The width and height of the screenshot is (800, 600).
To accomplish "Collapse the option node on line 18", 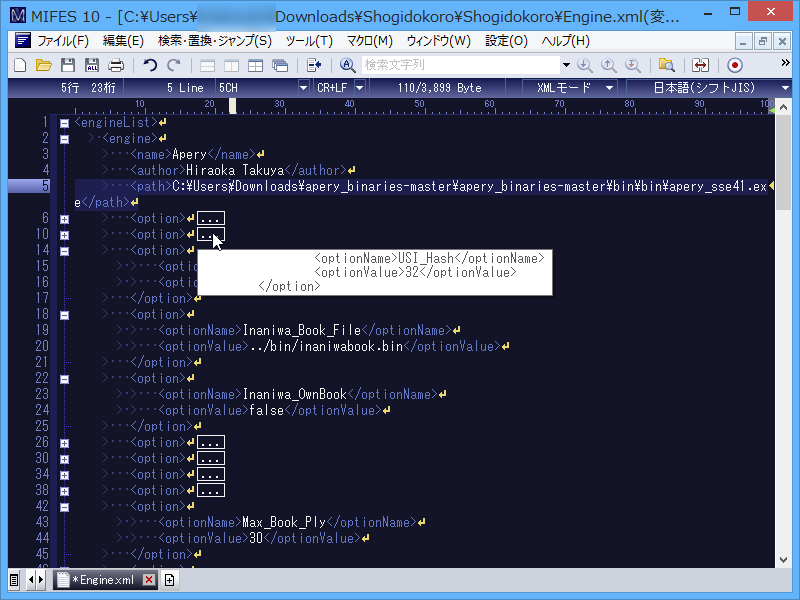I will tap(64, 315).
